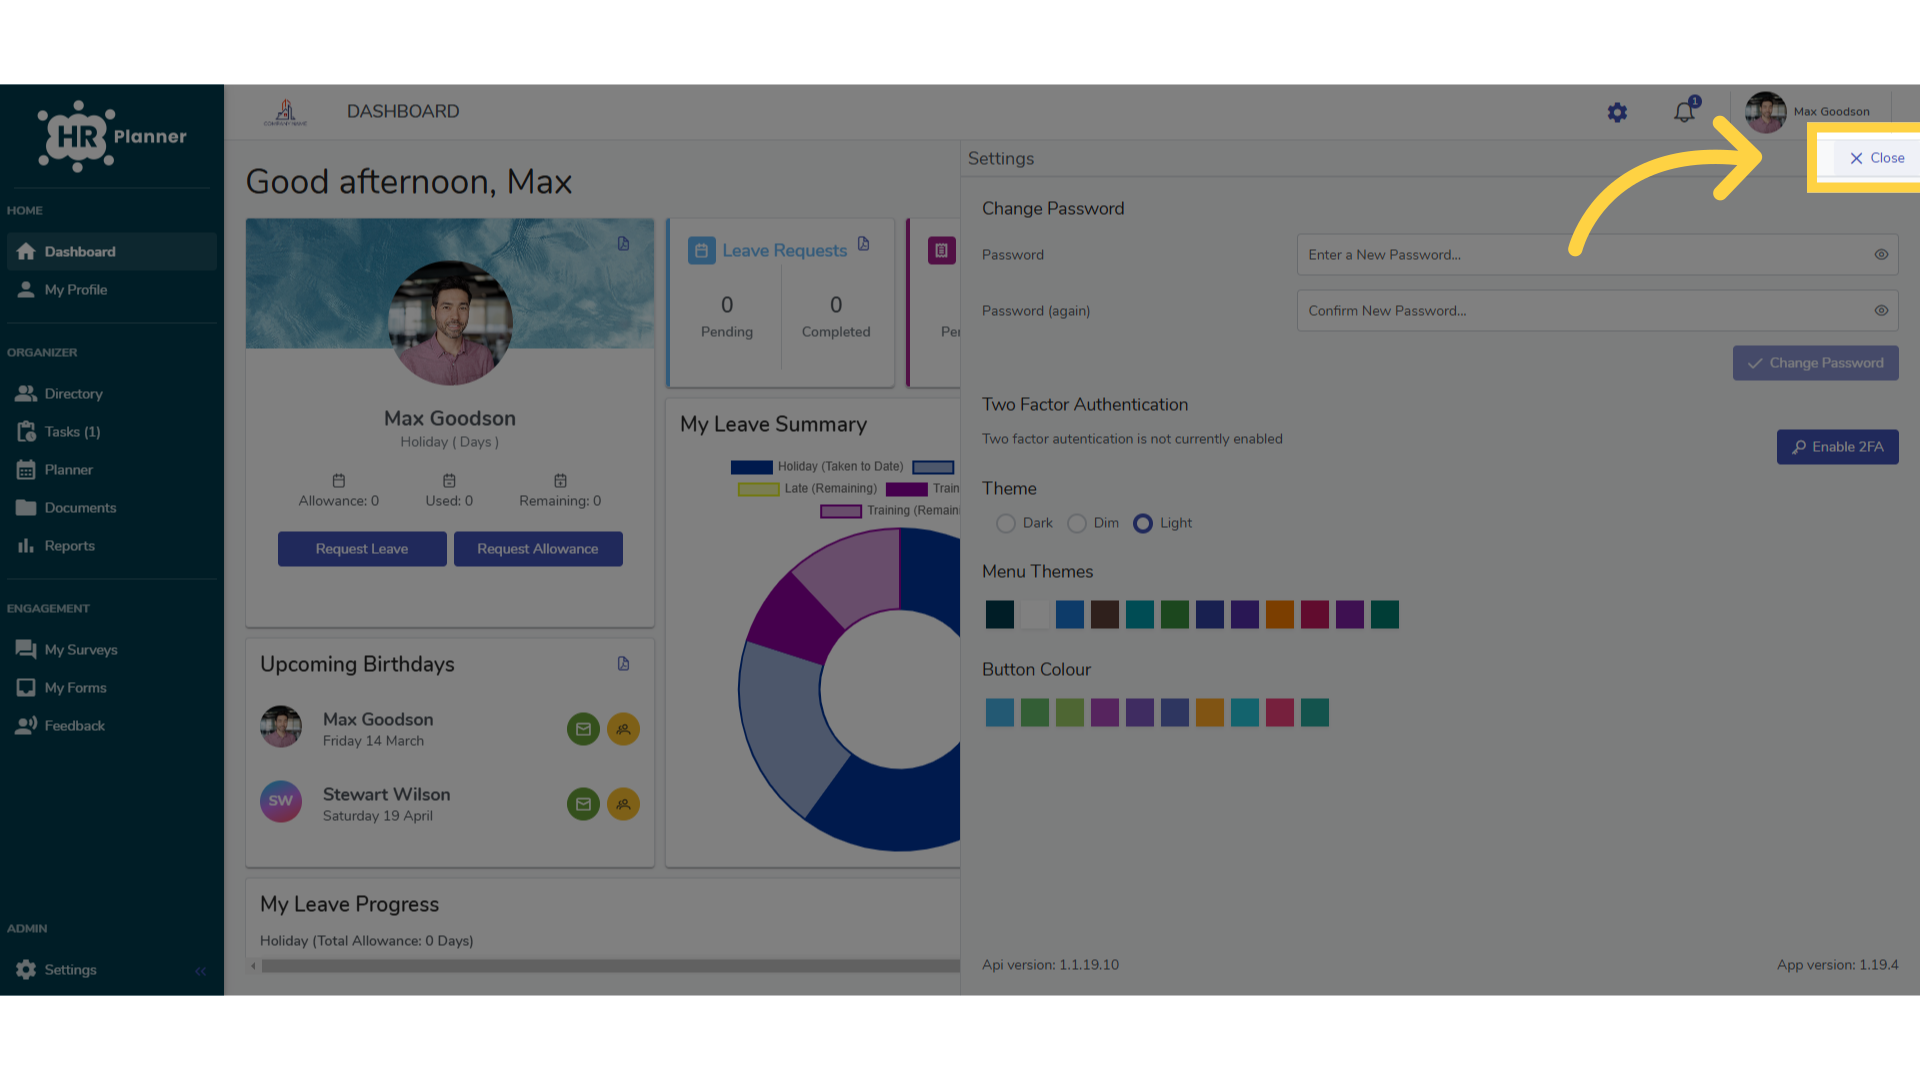Open Planner in the sidebar

112,470
